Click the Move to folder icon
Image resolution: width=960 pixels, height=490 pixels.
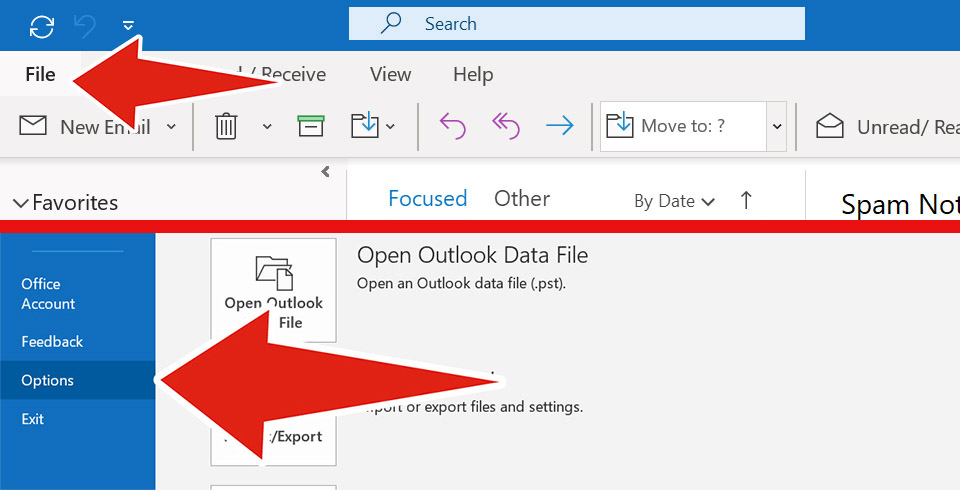[x=365, y=125]
